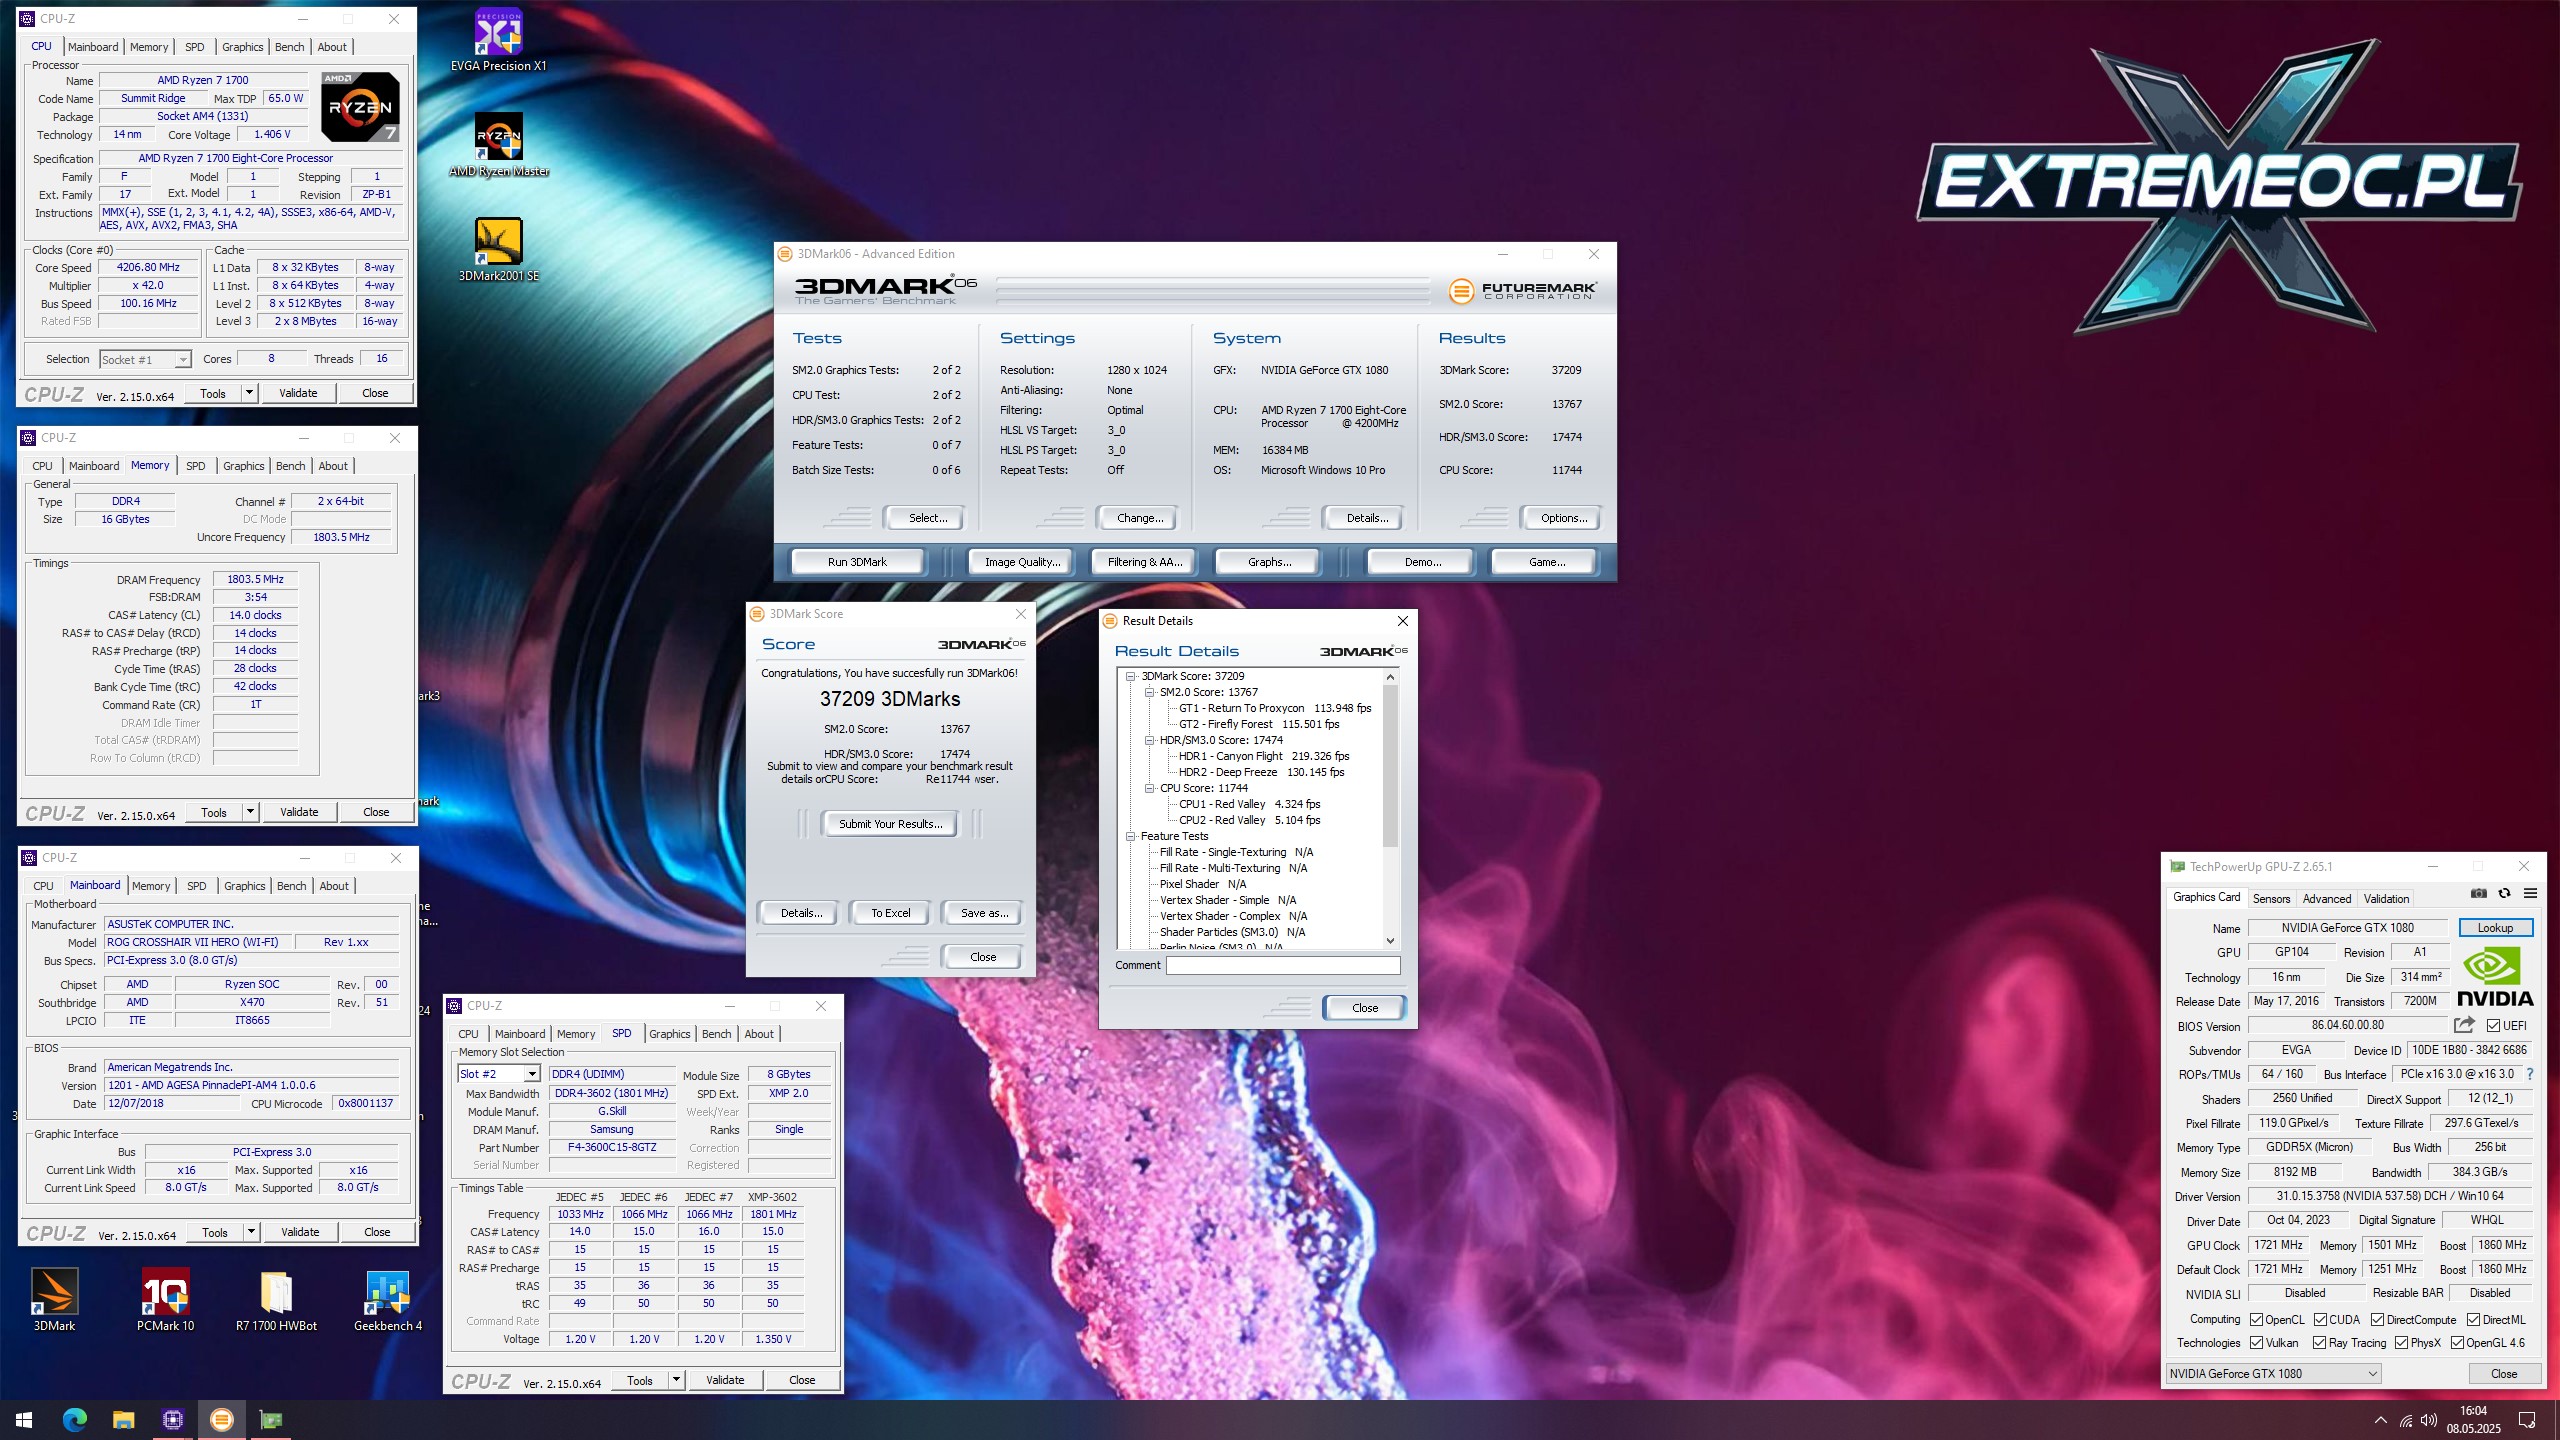2560x1440 pixels.
Task: Collapse HDR/SM3.0 Score tree node
Action: point(1150,740)
